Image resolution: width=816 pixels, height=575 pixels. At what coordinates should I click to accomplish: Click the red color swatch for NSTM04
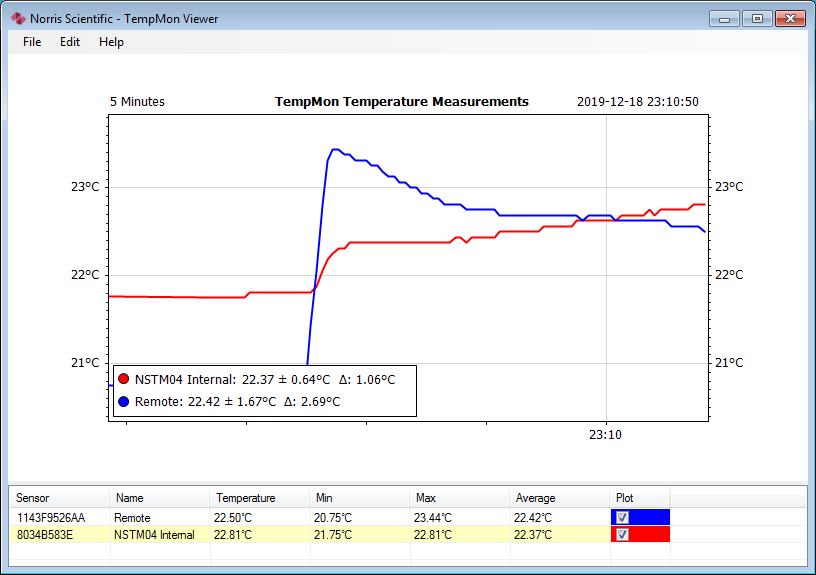(651, 535)
